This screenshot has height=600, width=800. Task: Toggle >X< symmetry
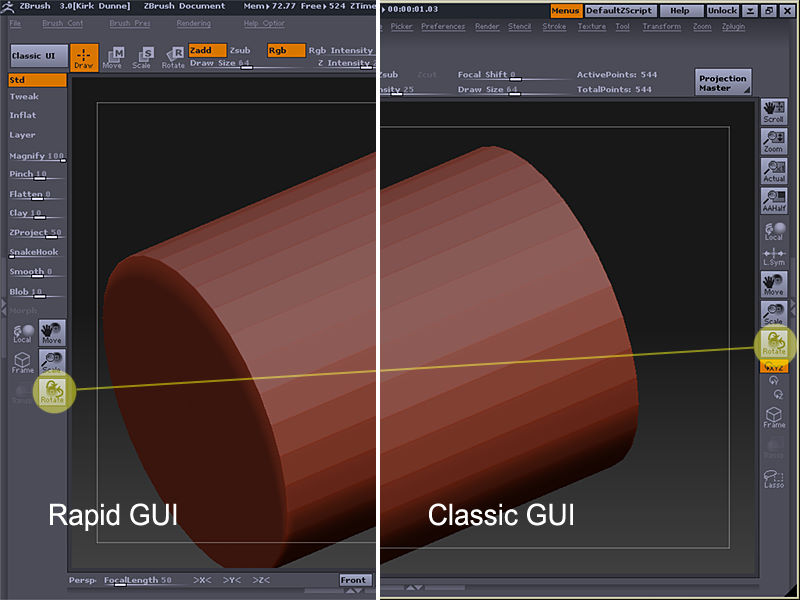pos(203,580)
